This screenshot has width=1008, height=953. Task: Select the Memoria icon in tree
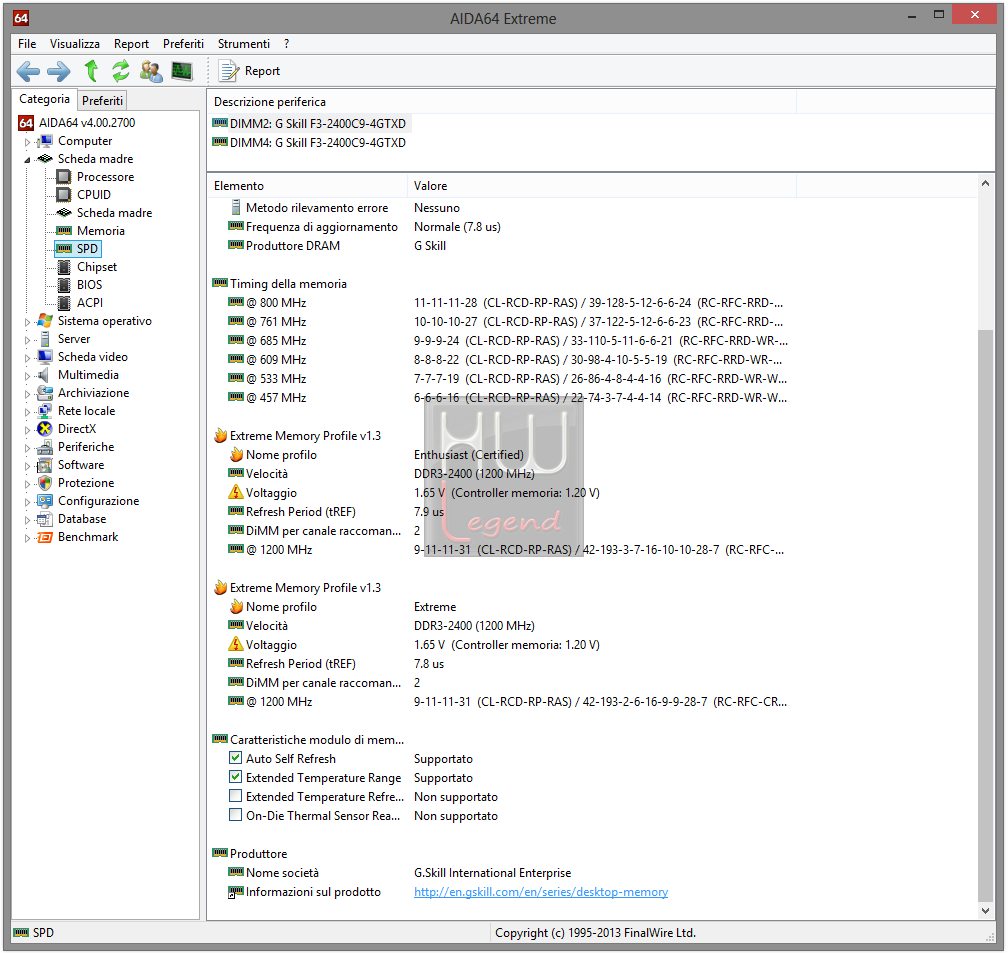coord(64,231)
